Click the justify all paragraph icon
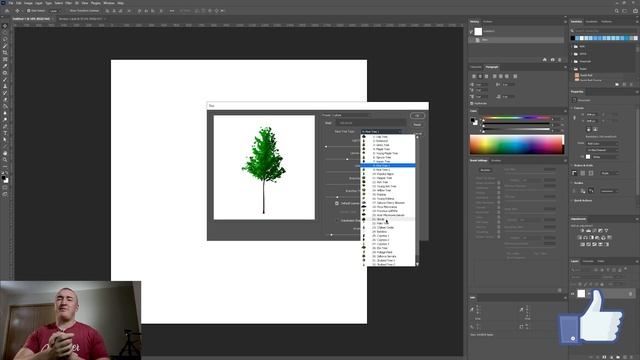This screenshot has height=360, width=640. click(515, 76)
